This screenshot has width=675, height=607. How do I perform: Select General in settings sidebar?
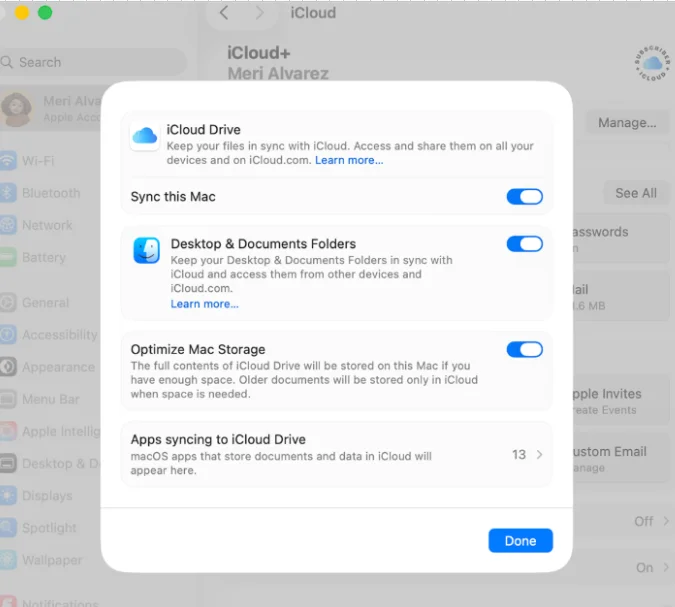tap(46, 303)
